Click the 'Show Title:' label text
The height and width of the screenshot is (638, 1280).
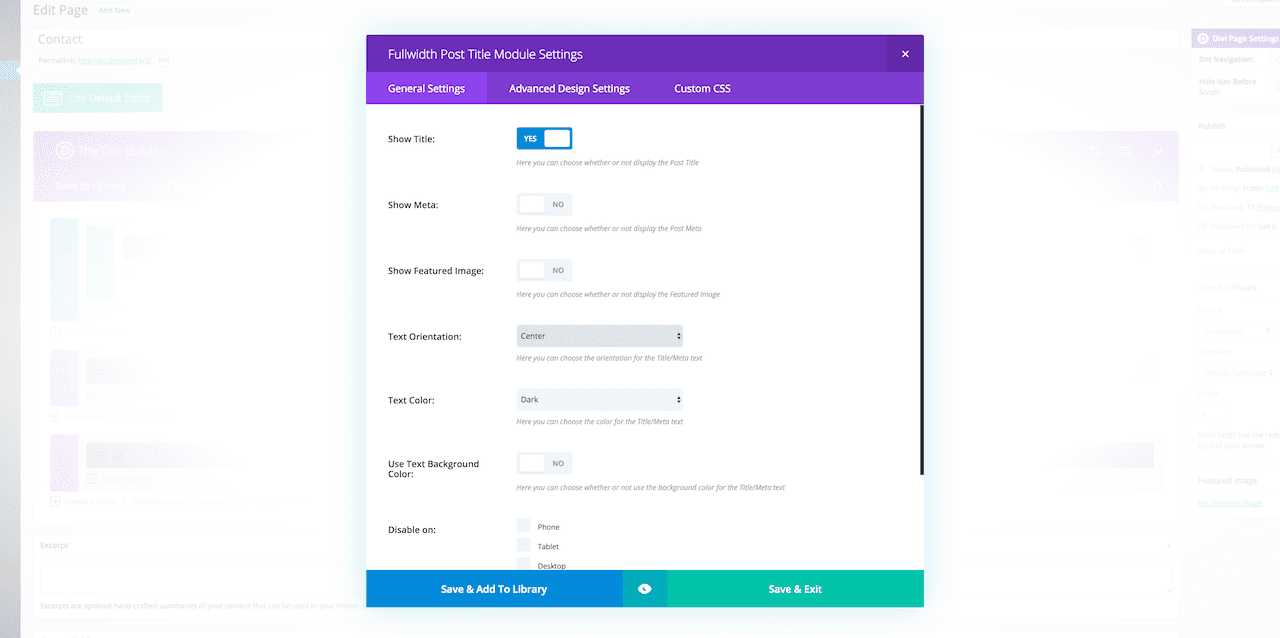click(411, 139)
